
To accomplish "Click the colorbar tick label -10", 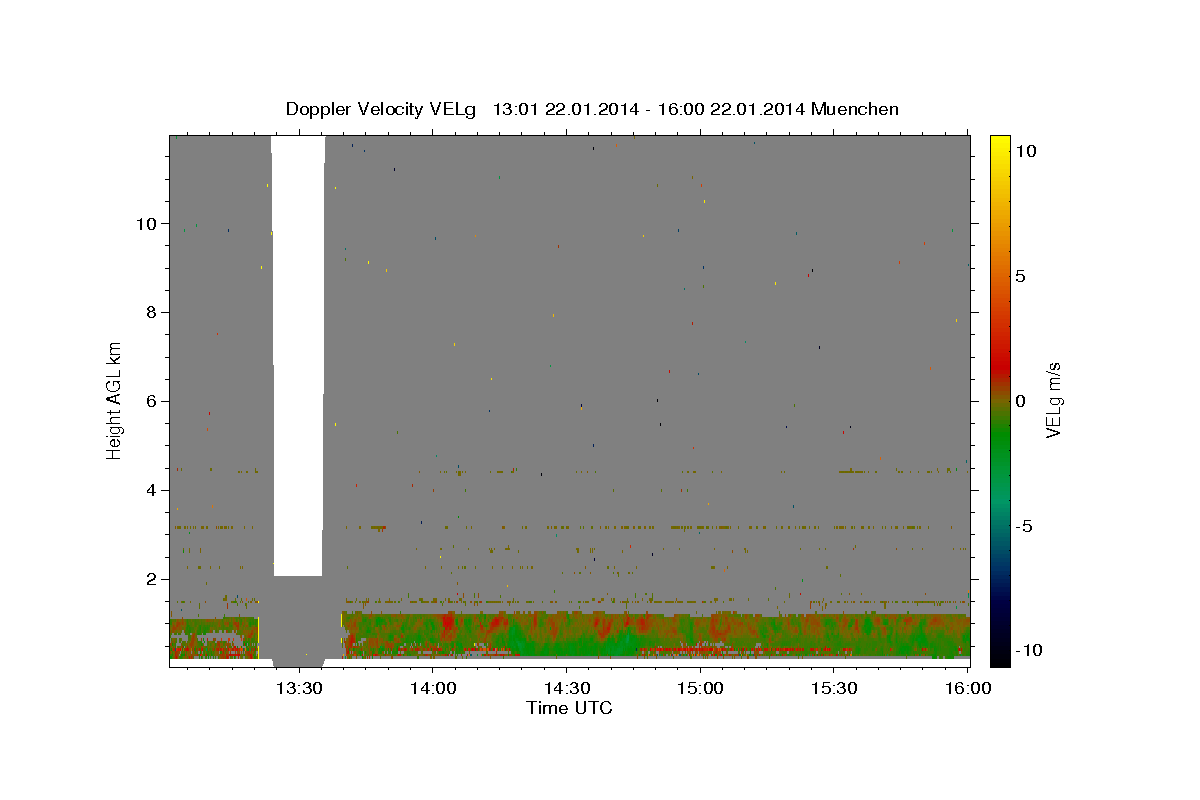I will 1028,650.
